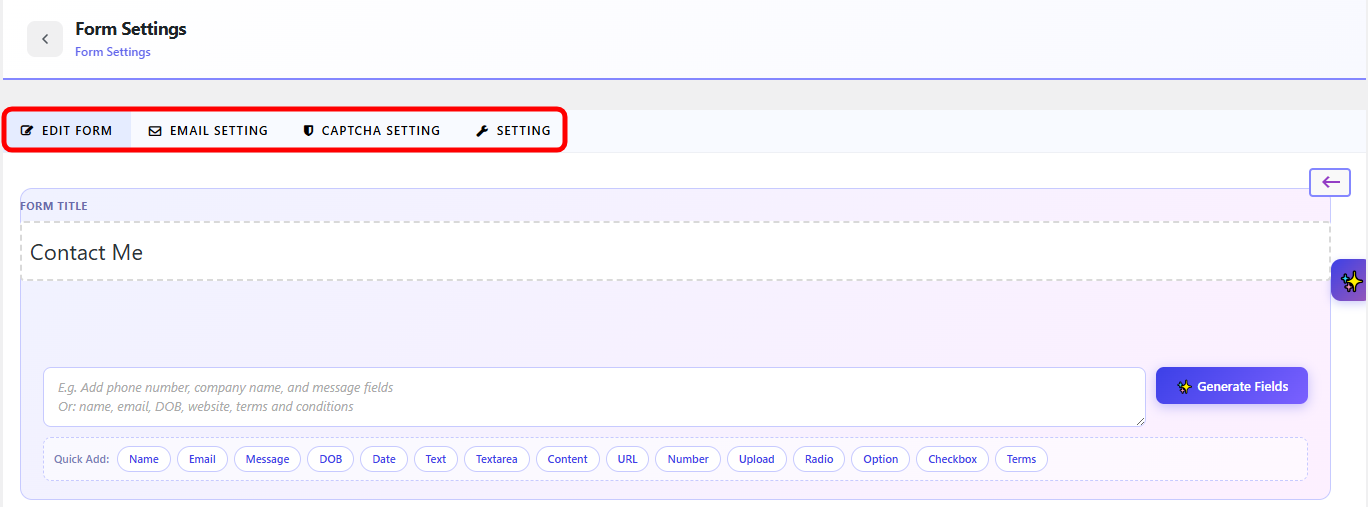Screen dimensions: 1368x507
Task: Open the AI sparkle side panel icon
Action: click(1351, 281)
